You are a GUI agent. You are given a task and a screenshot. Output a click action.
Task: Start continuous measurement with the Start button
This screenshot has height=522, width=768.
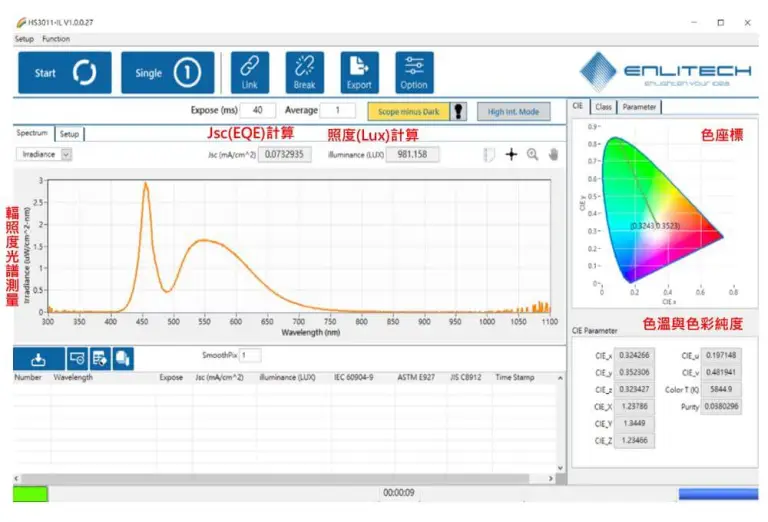tap(65, 72)
